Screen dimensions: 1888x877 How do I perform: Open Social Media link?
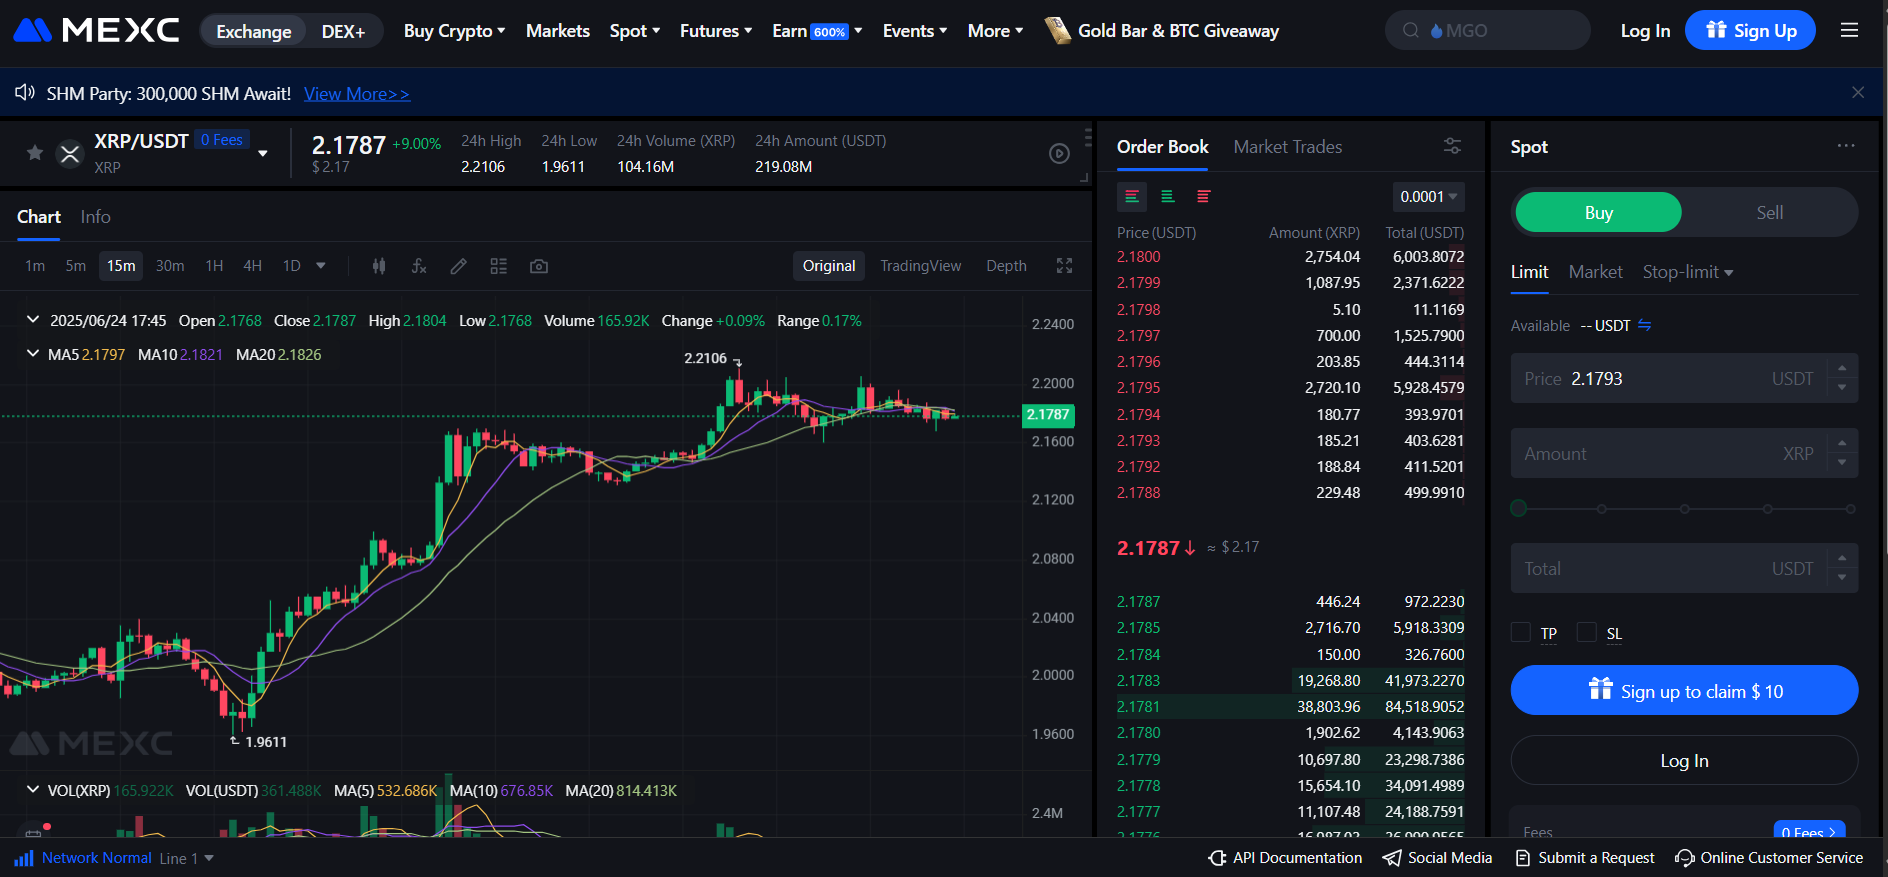1437,858
